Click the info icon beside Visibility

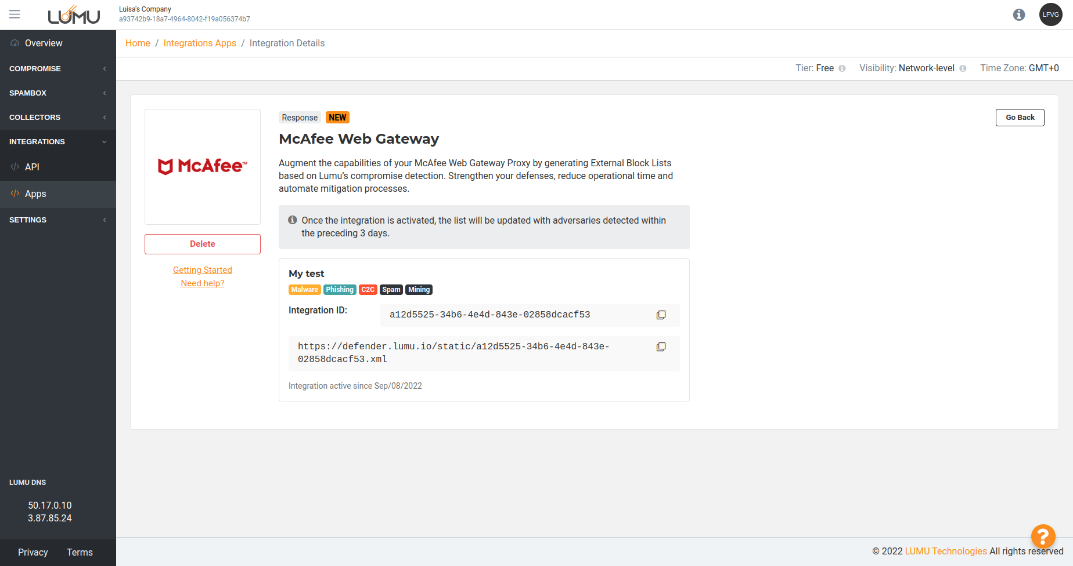click(962, 69)
